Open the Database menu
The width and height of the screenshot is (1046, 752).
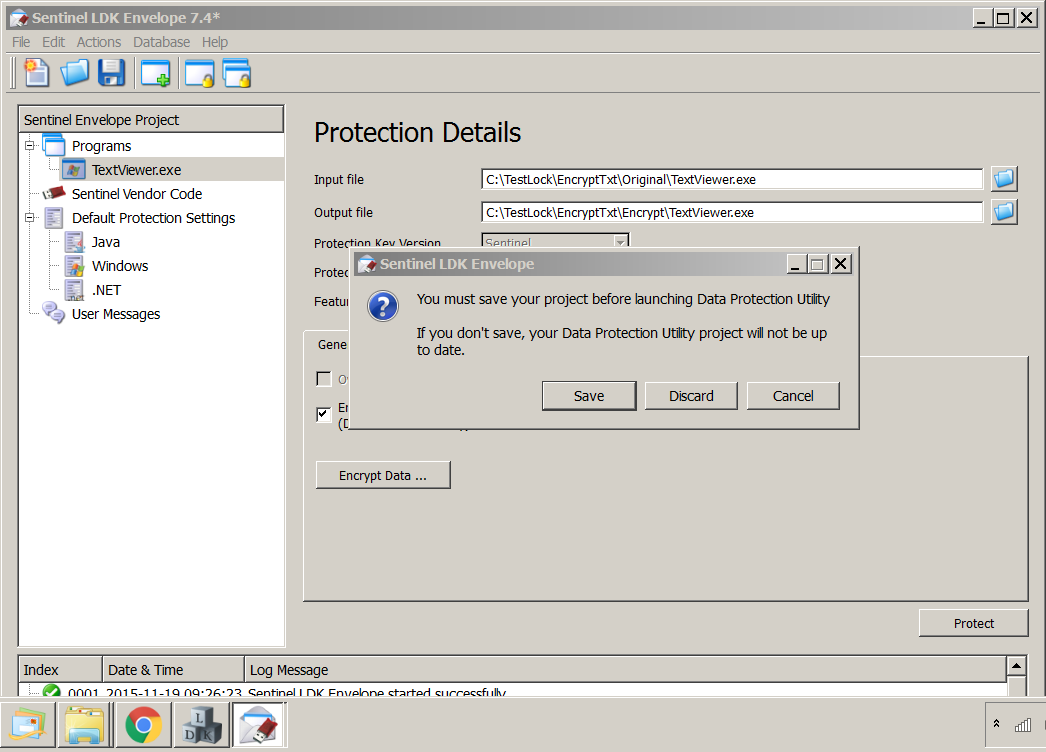click(x=160, y=41)
